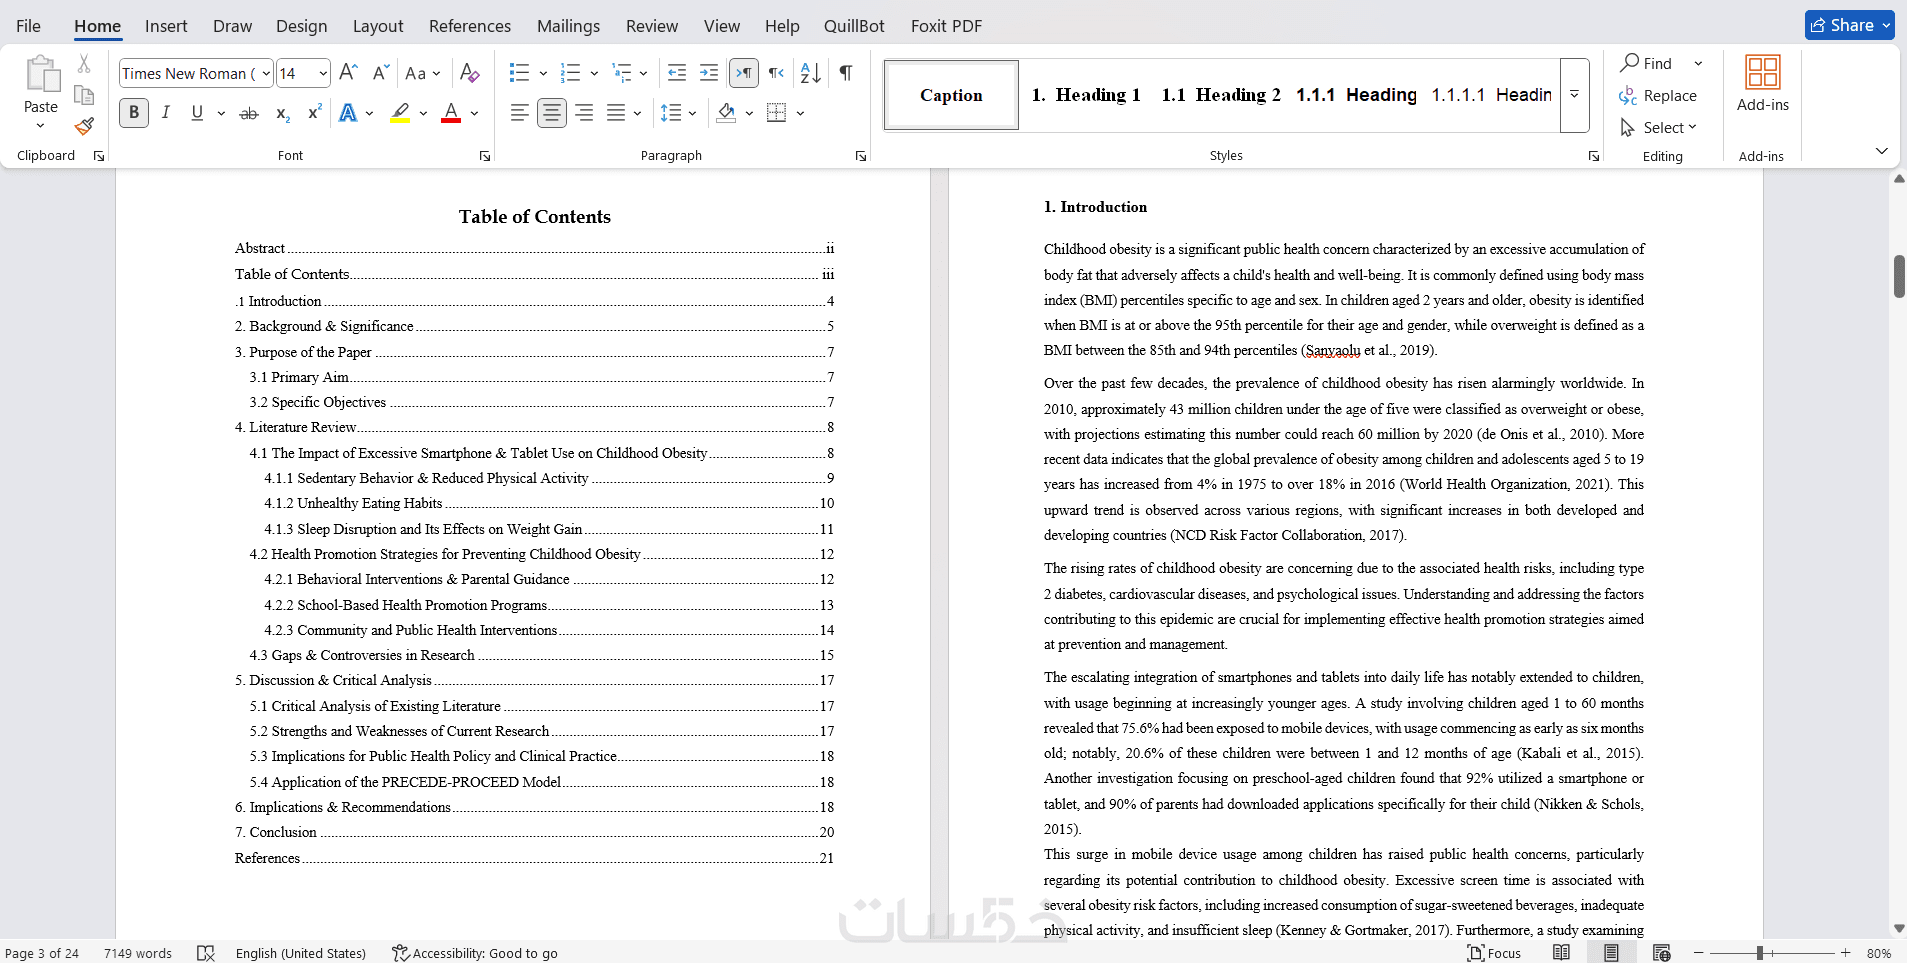Toggle Superscript formatting
This screenshot has height=963, width=1907.
pyautogui.click(x=314, y=113)
